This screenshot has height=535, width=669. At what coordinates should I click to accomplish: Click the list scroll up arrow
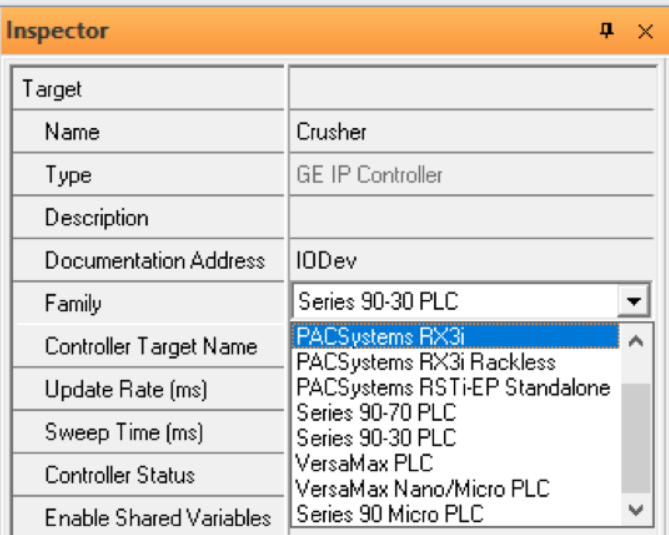[x=636, y=341]
